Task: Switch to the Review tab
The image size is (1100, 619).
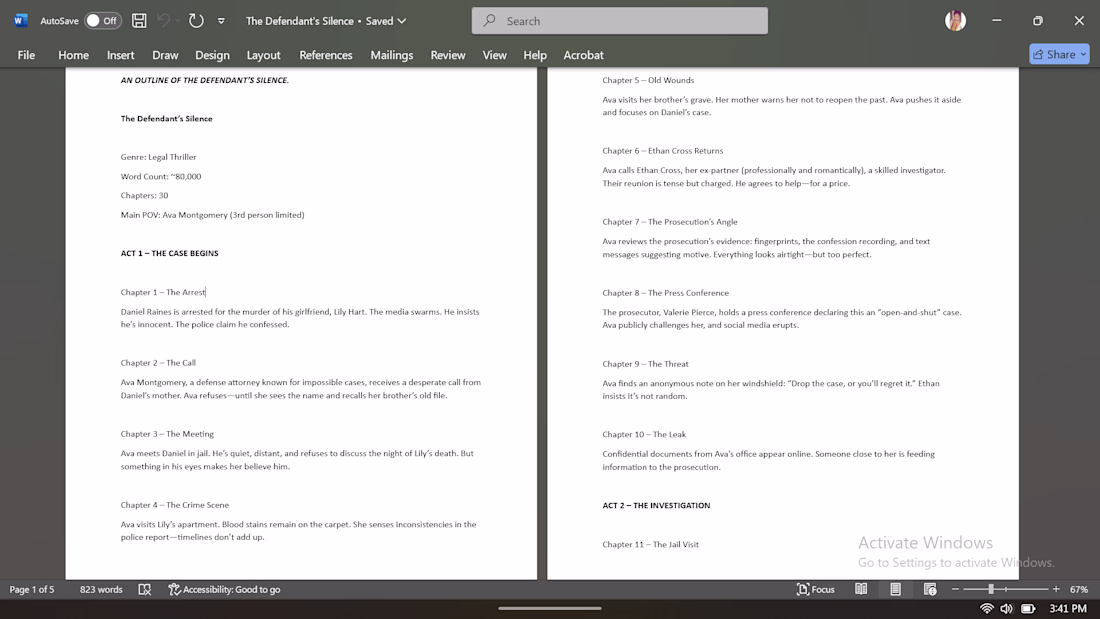Action: point(448,55)
